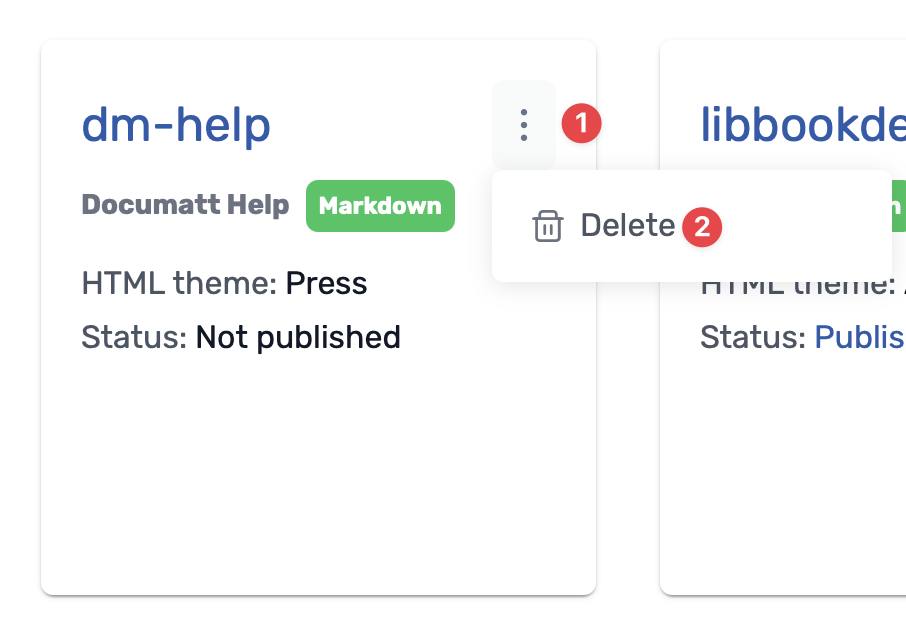Click the red number 2 annotation badge
Screen dimensions: 906x636
tap(701, 227)
